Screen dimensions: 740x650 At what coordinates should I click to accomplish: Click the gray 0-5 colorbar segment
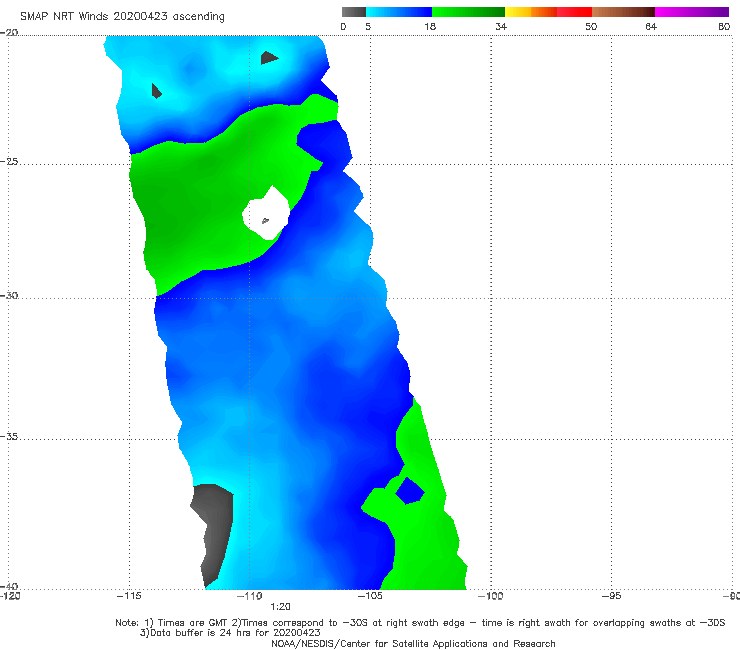[354, 12]
